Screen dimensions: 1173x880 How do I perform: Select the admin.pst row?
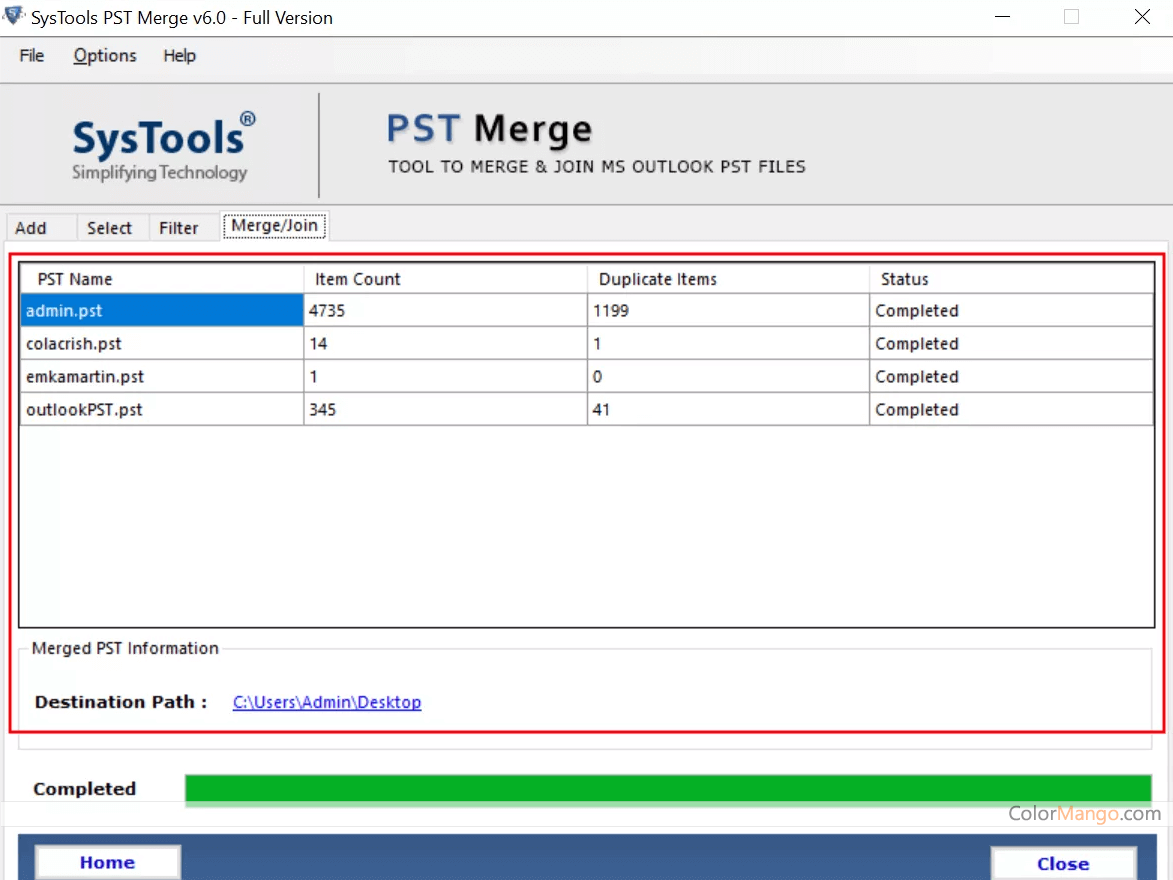[160, 310]
